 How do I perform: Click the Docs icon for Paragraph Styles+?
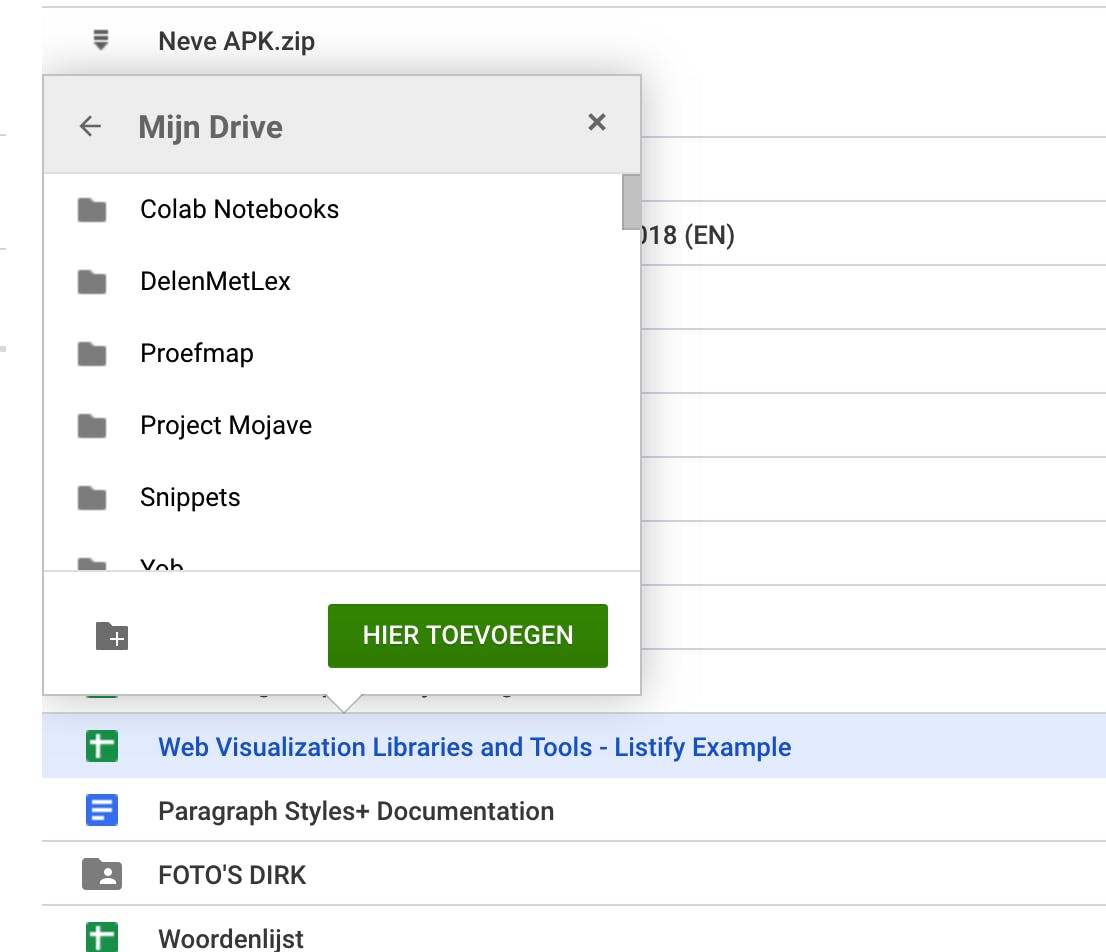[x=101, y=810]
